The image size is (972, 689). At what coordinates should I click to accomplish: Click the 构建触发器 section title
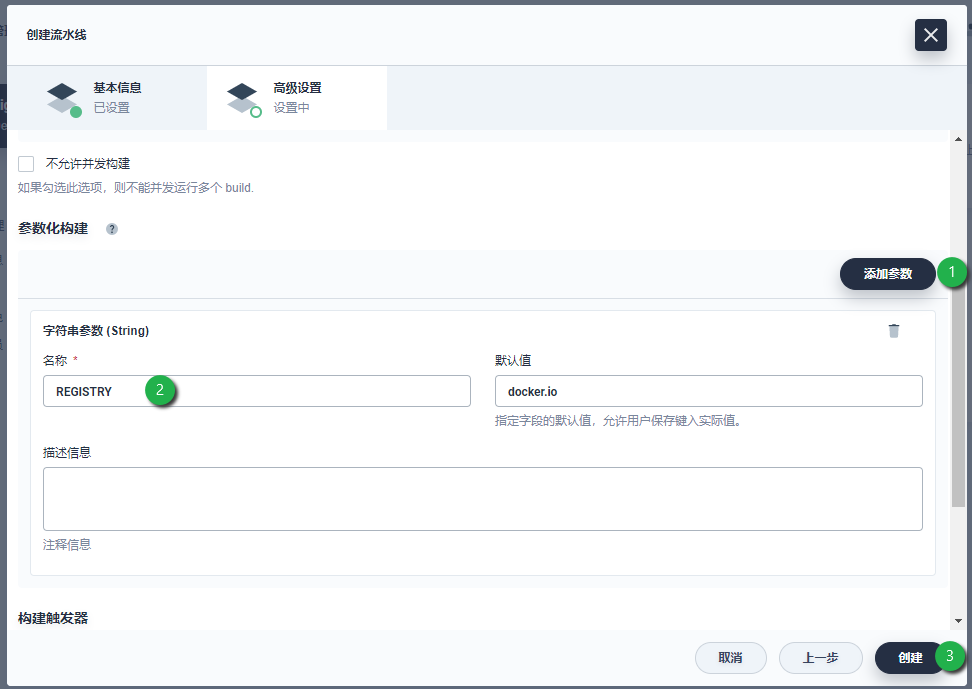pyautogui.click(x=53, y=618)
